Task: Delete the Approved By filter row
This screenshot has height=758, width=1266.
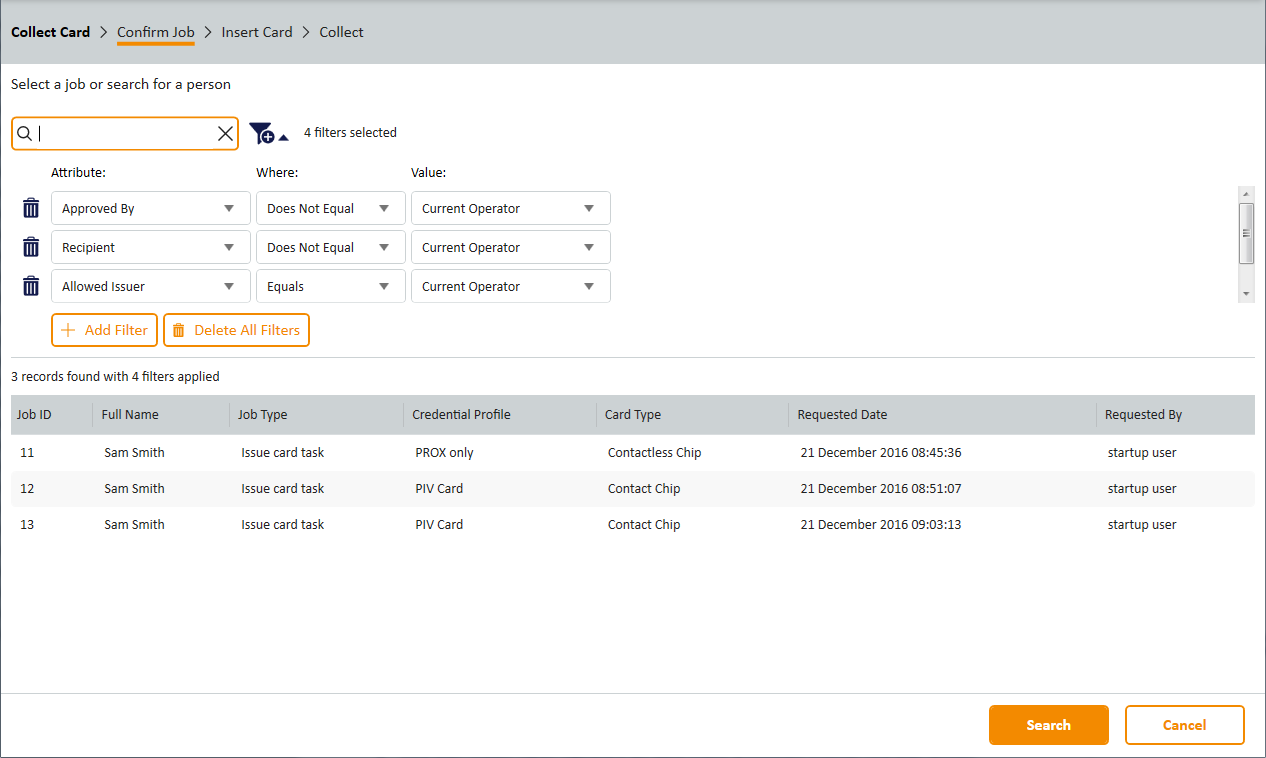Action: tap(31, 209)
